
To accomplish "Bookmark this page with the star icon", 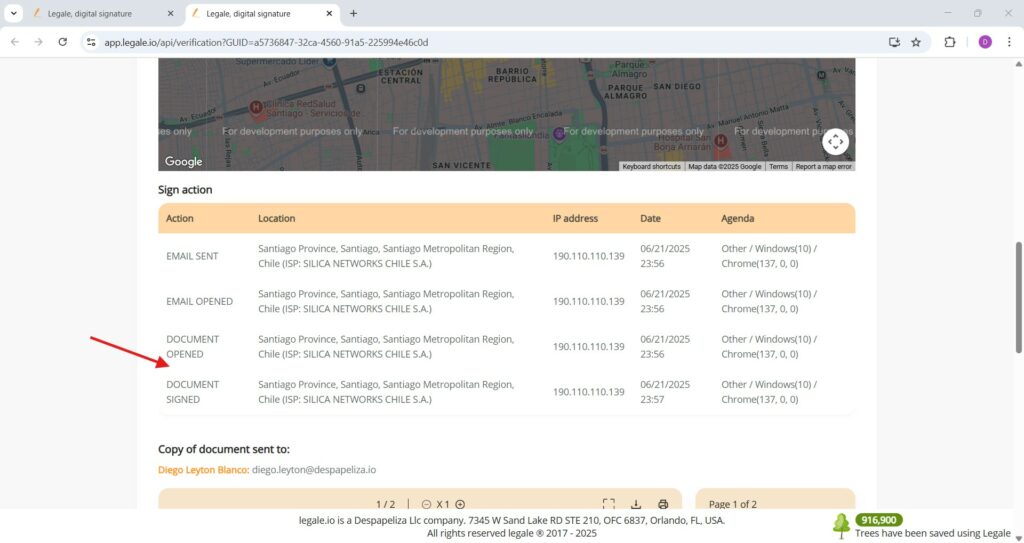I will tap(916, 42).
